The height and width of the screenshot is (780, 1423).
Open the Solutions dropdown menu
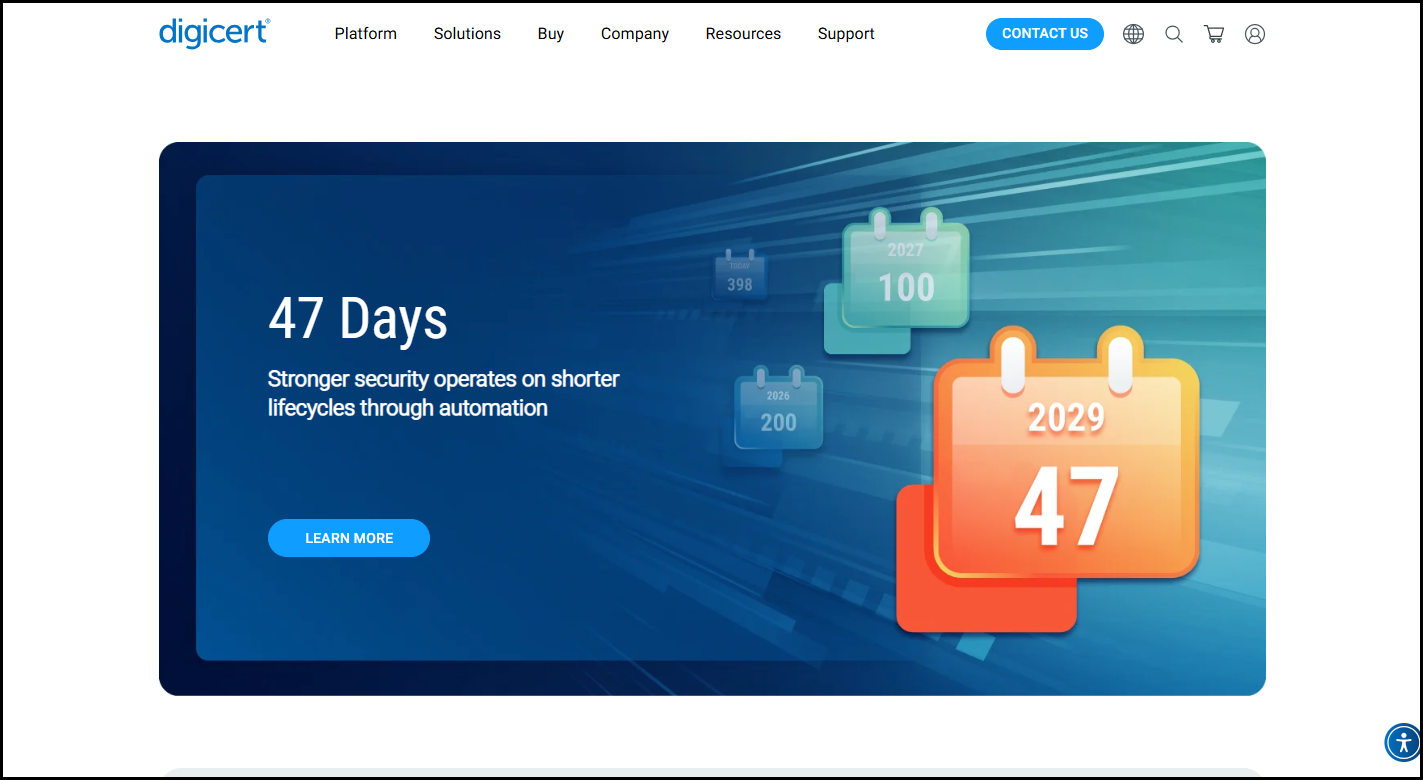point(467,33)
